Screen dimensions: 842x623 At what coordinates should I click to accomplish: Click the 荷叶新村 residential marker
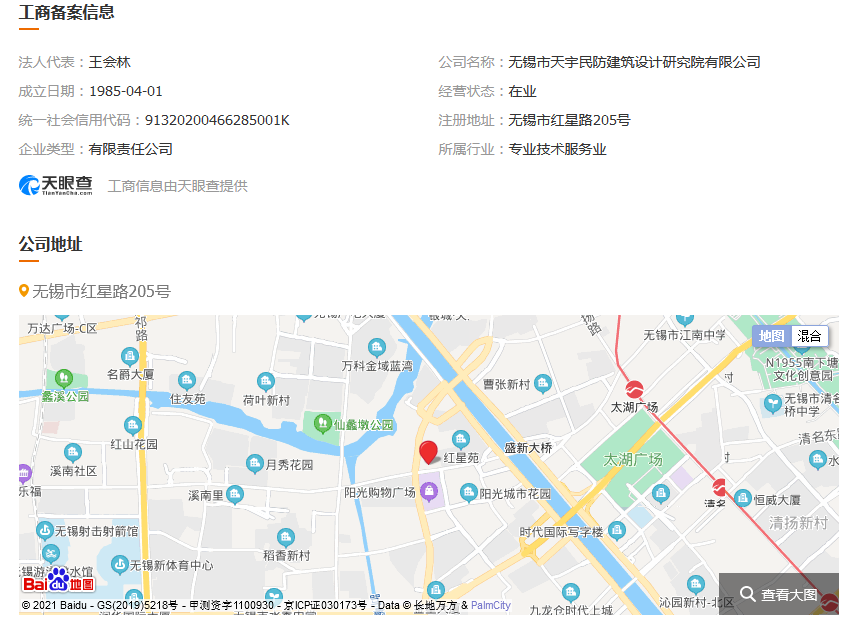click(266, 382)
